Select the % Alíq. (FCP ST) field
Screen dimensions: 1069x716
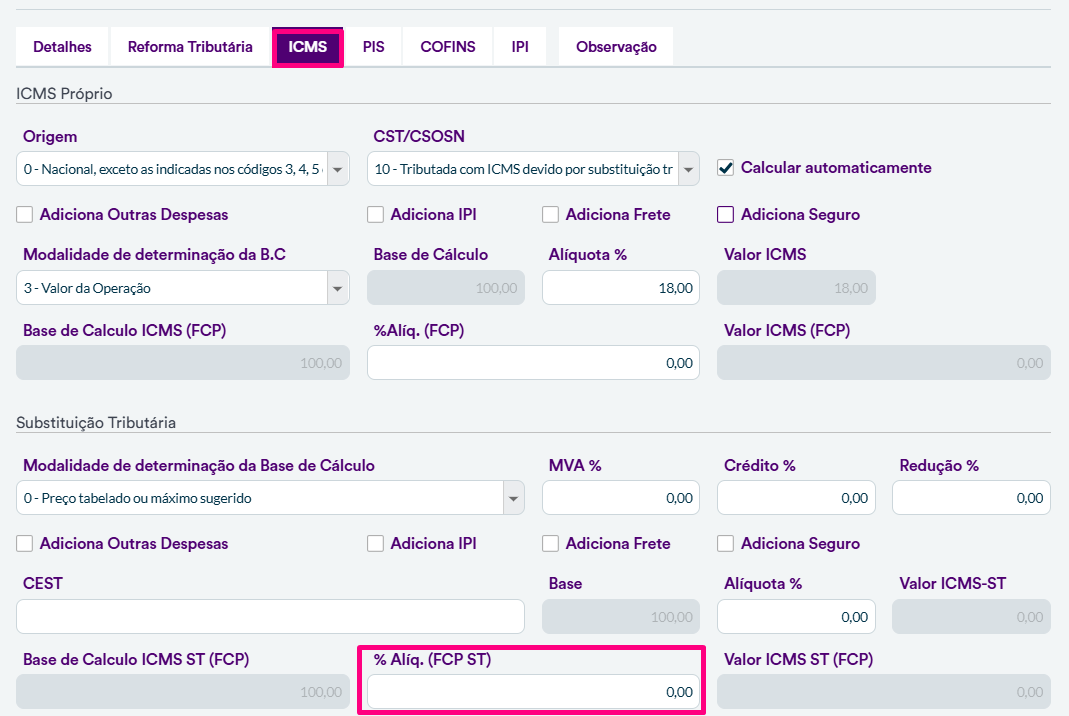click(532, 692)
